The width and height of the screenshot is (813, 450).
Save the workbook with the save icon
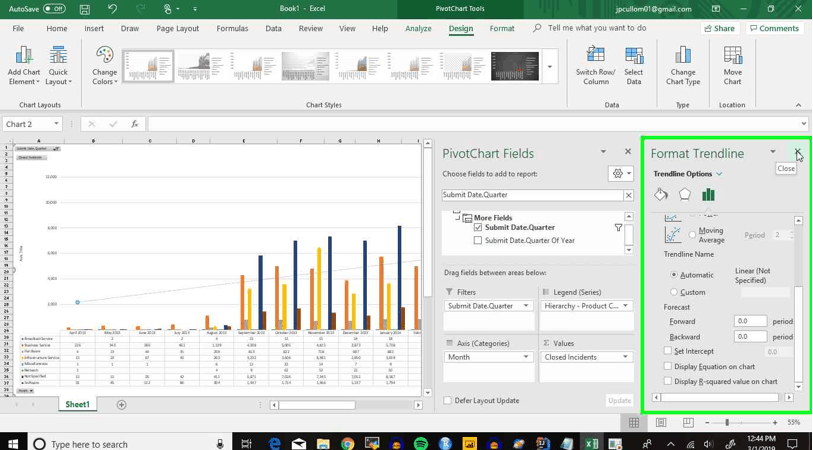[x=85, y=9]
